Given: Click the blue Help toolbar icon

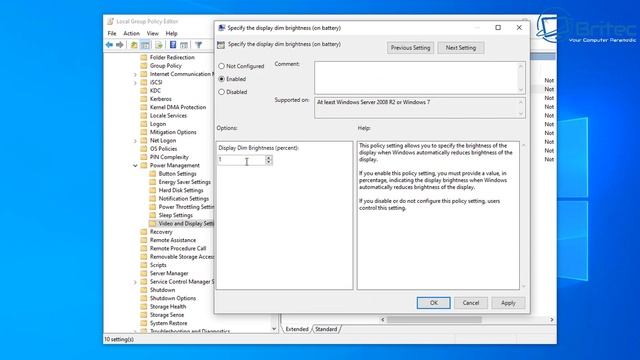Looking at the screenshot, I should [x=173, y=45].
